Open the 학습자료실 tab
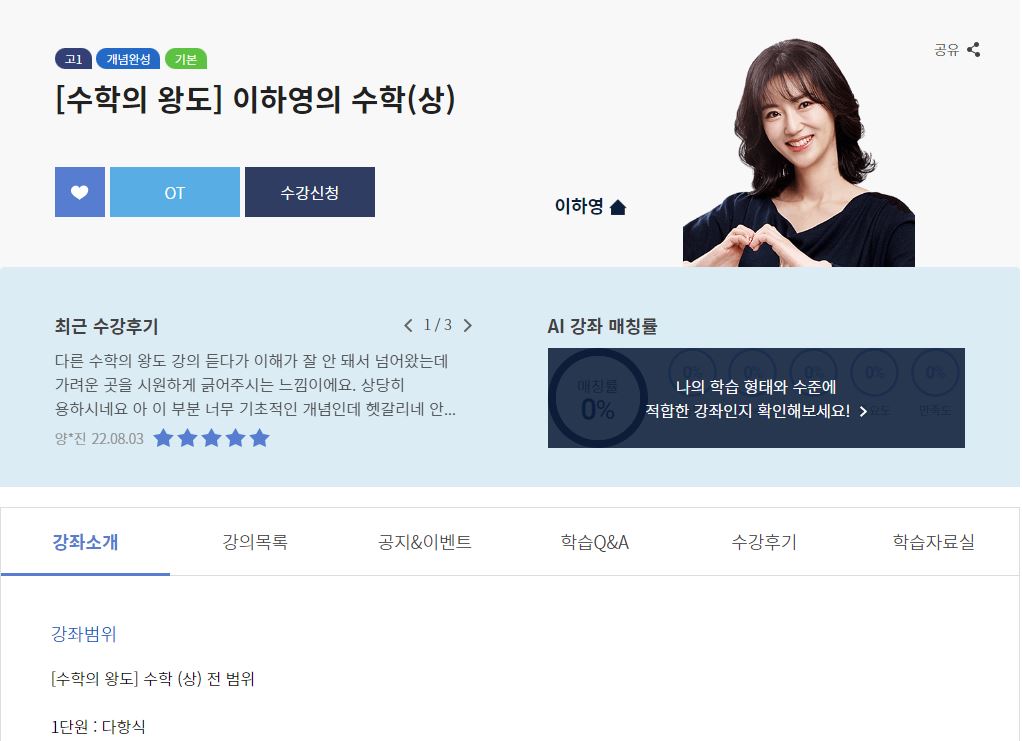This screenshot has width=1022, height=741. 933,542
